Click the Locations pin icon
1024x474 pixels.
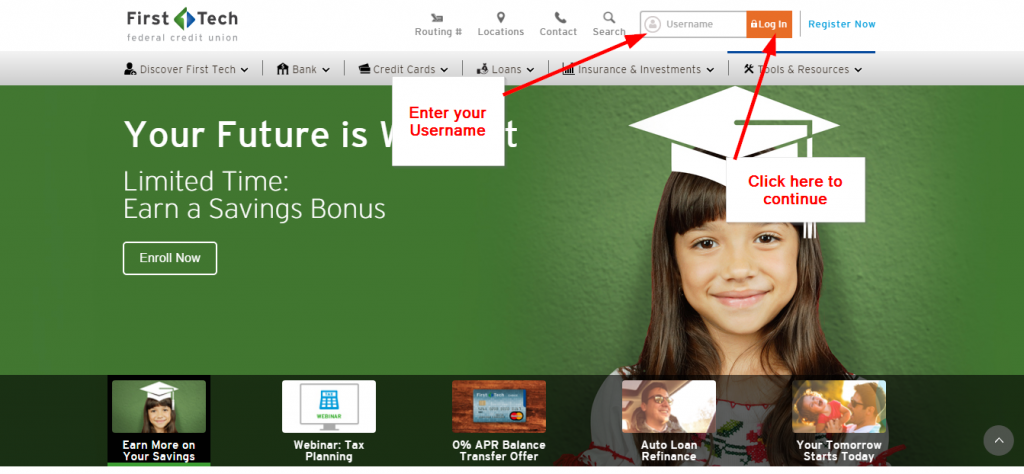click(501, 17)
